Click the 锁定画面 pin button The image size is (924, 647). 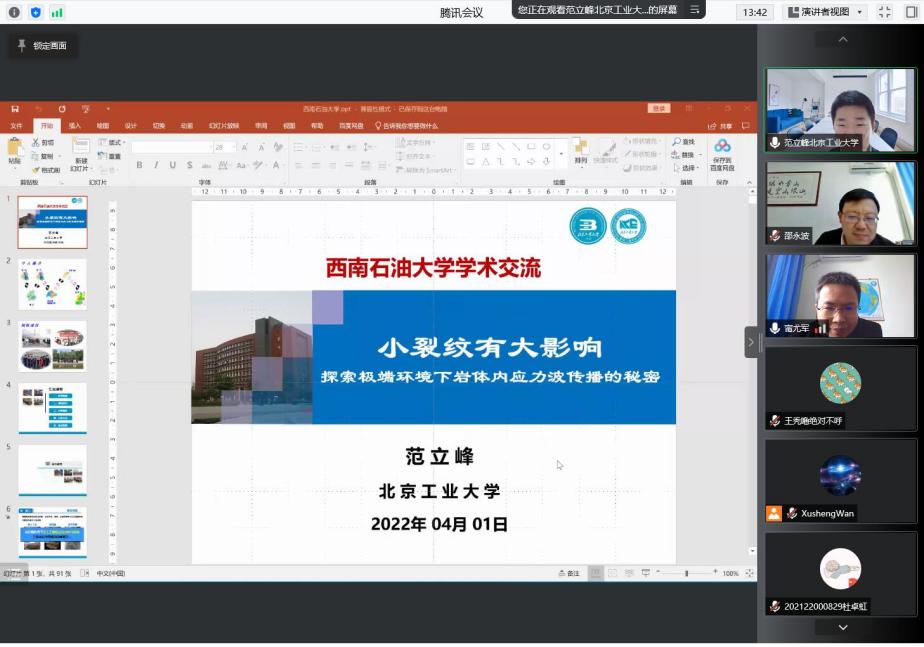[42, 45]
